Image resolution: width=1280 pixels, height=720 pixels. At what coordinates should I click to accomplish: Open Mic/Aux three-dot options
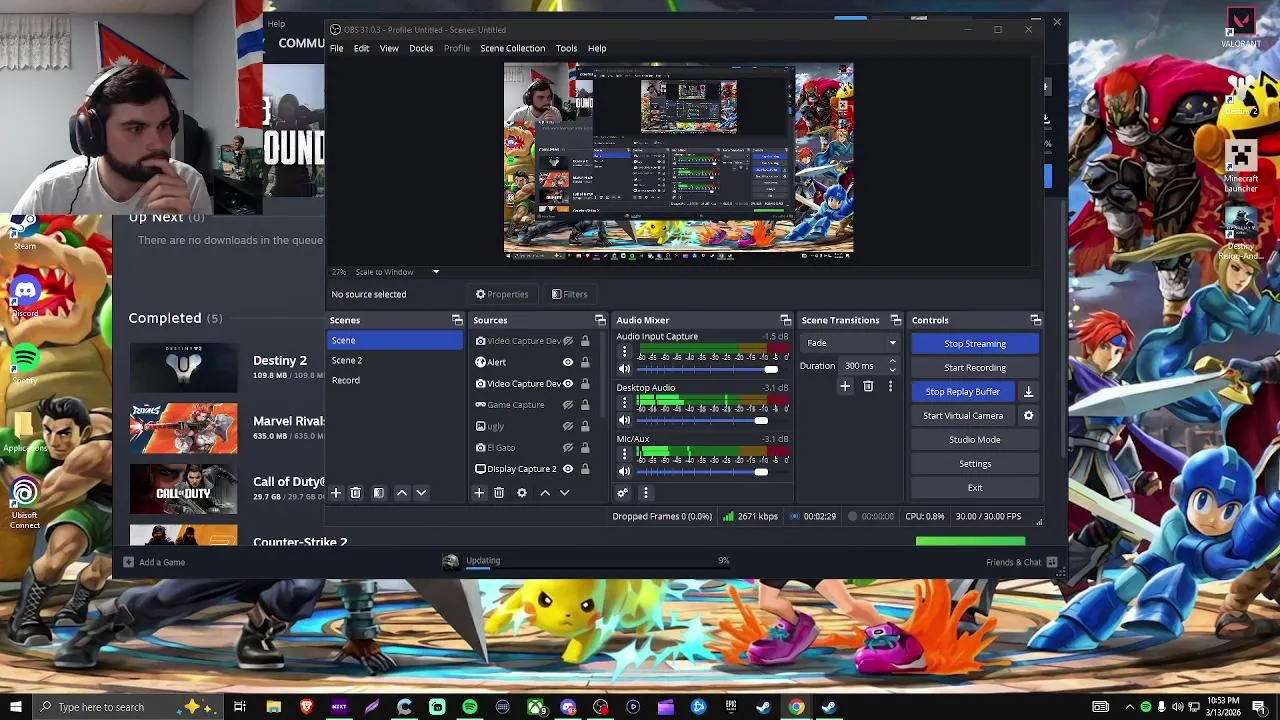[625, 455]
